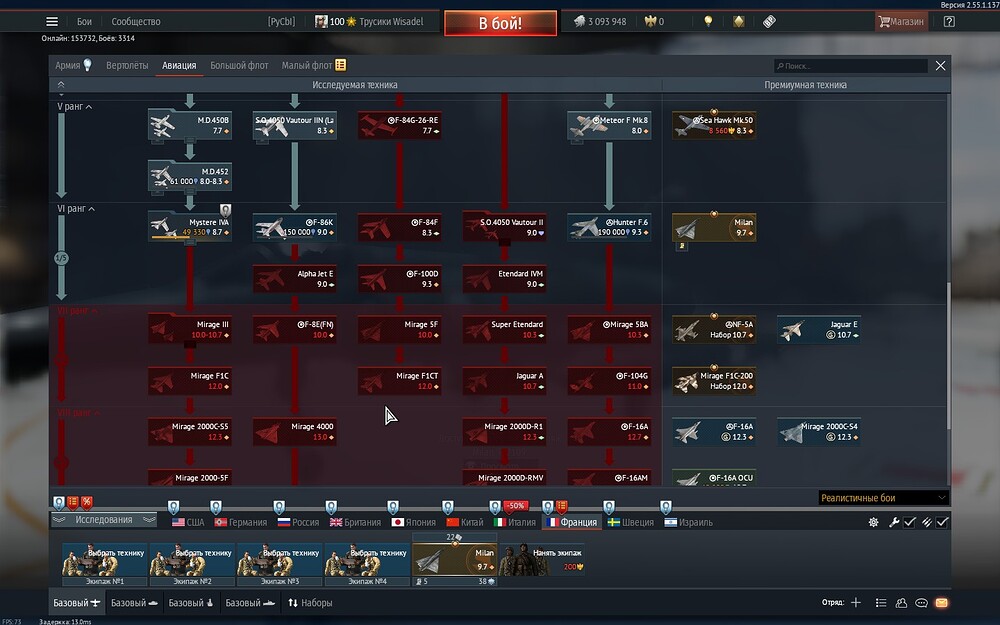Select the Super Etendard vehicle card
Image resolution: width=1000 pixels, height=625 pixels.
click(x=504, y=330)
